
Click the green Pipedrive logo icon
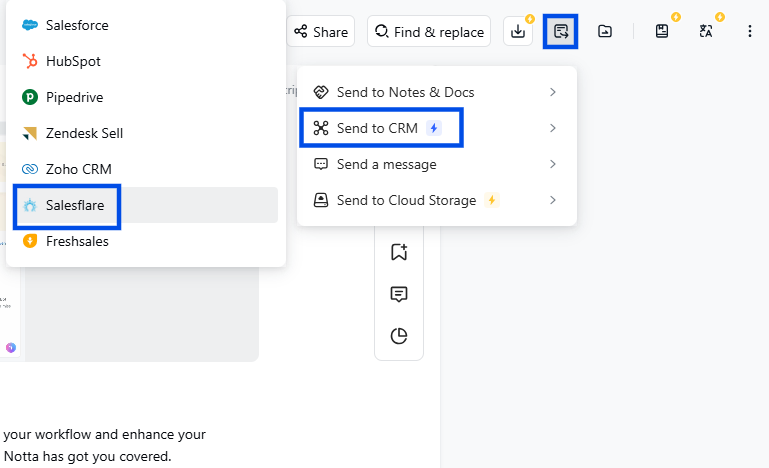tap(30, 97)
